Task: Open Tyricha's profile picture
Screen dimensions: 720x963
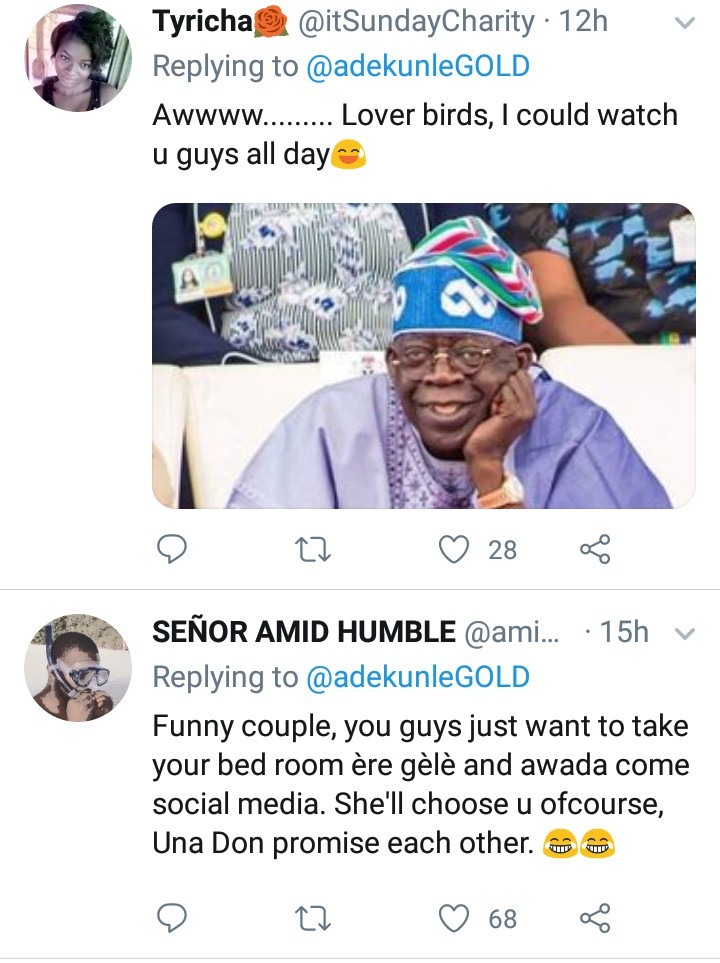Action: coord(78,58)
